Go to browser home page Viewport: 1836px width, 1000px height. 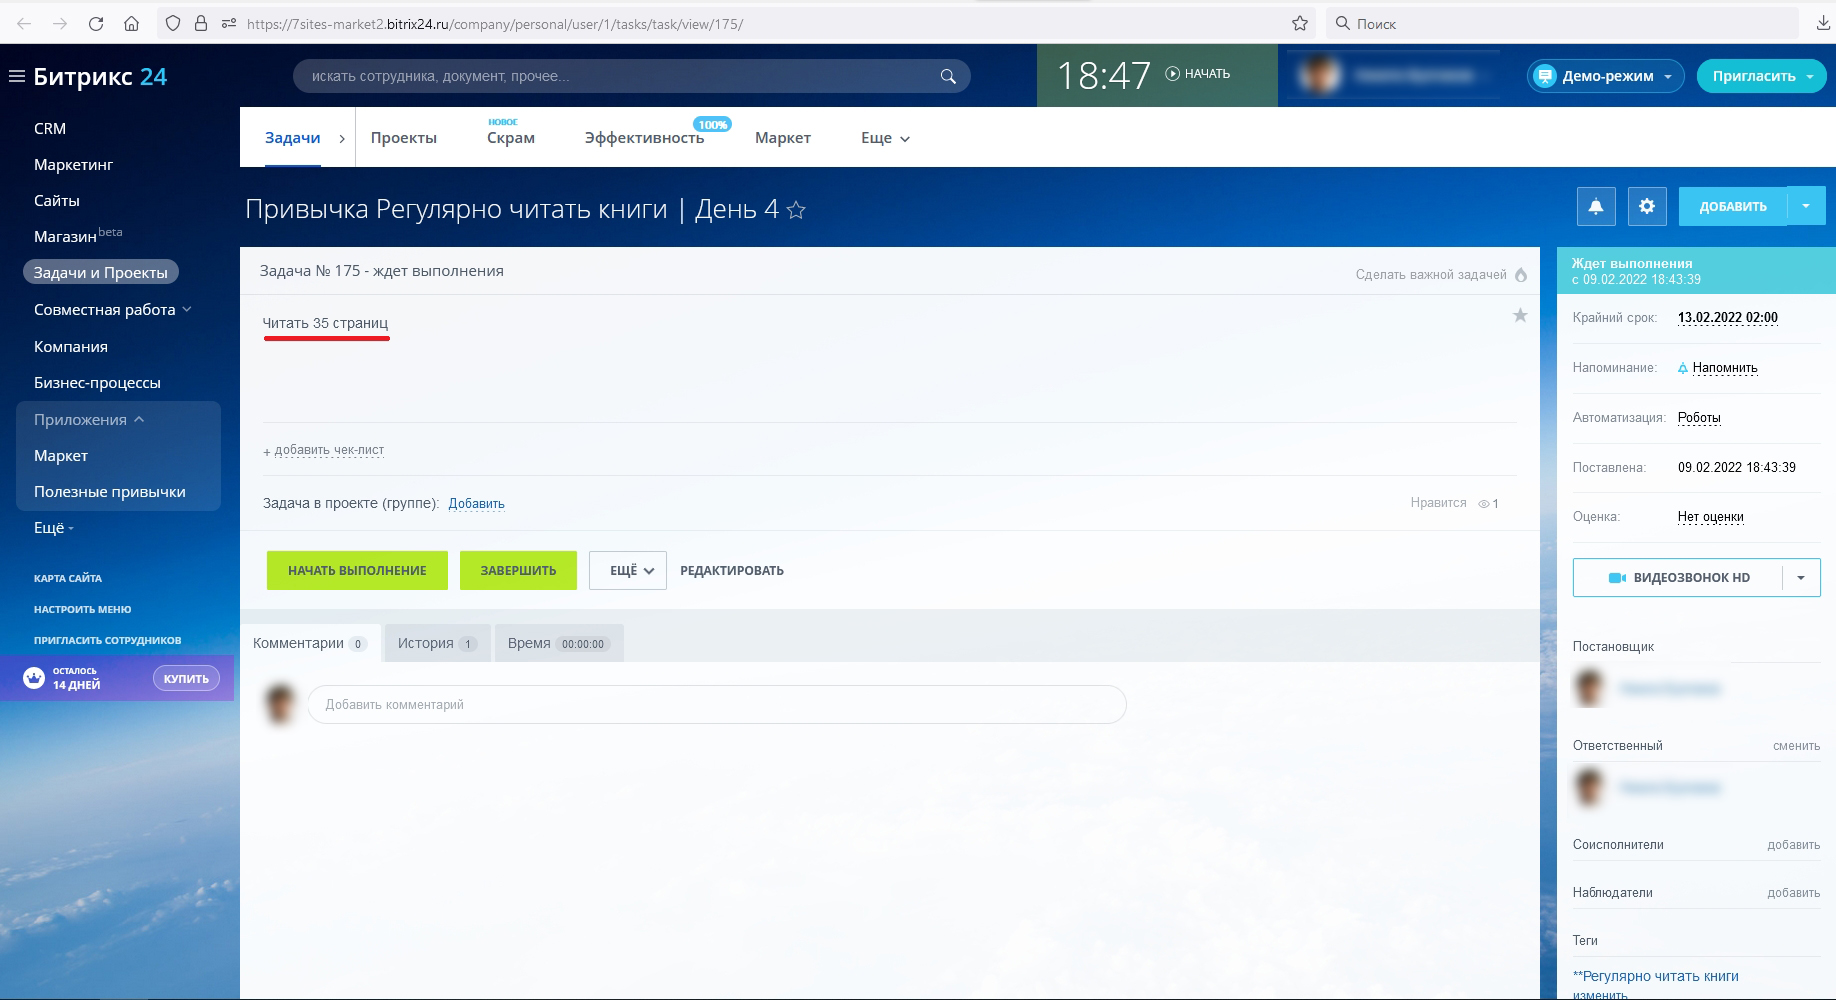pos(131,23)
